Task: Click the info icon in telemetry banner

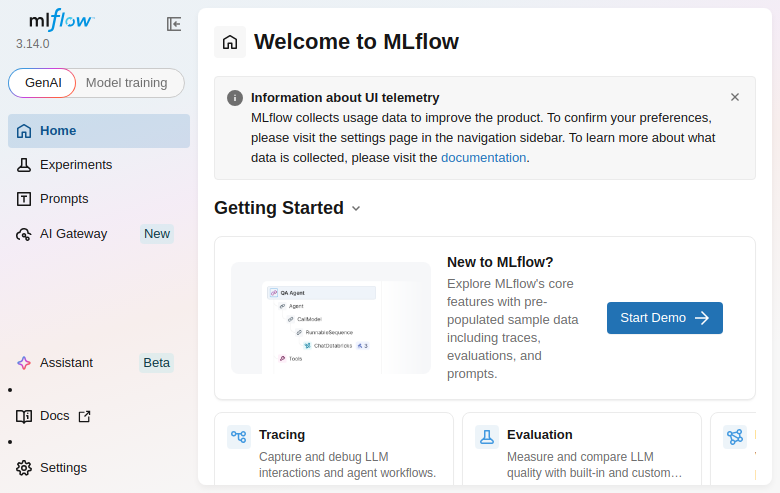Action: click(x=235, y=98)
